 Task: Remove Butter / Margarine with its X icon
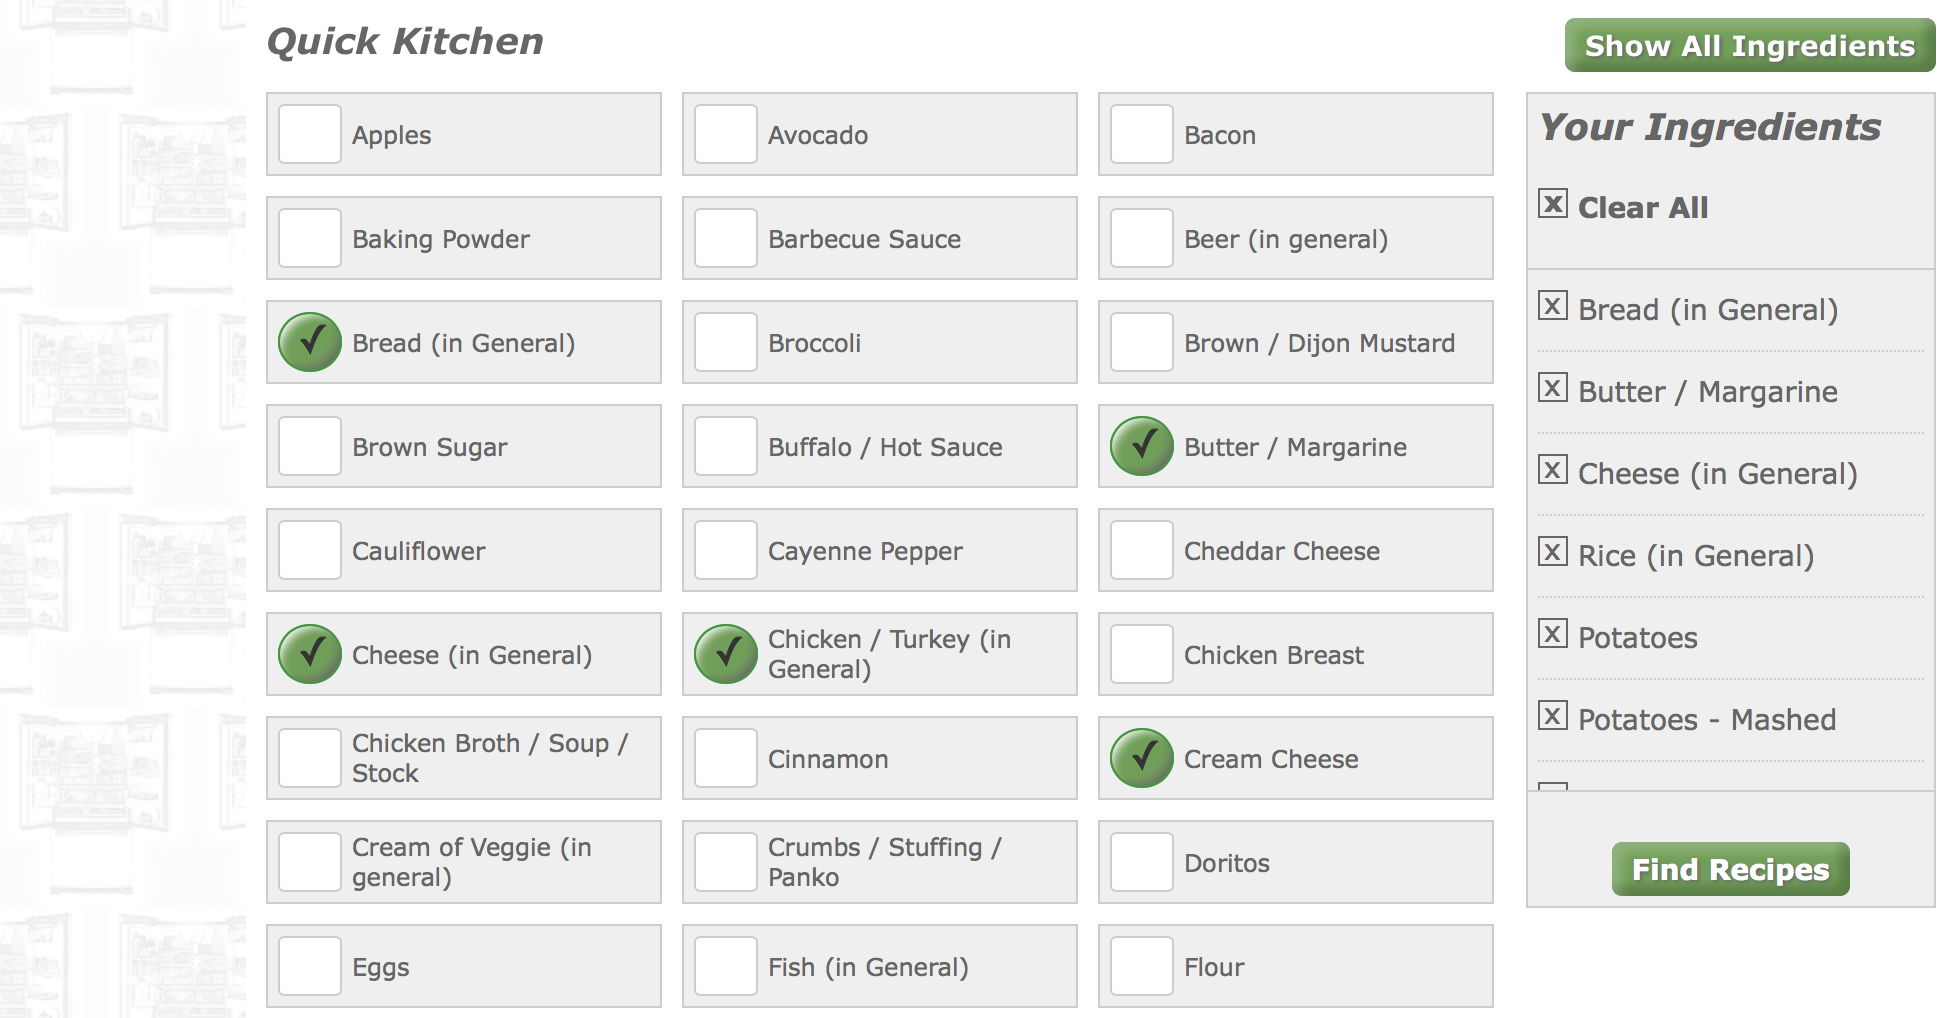point(1552,388)
